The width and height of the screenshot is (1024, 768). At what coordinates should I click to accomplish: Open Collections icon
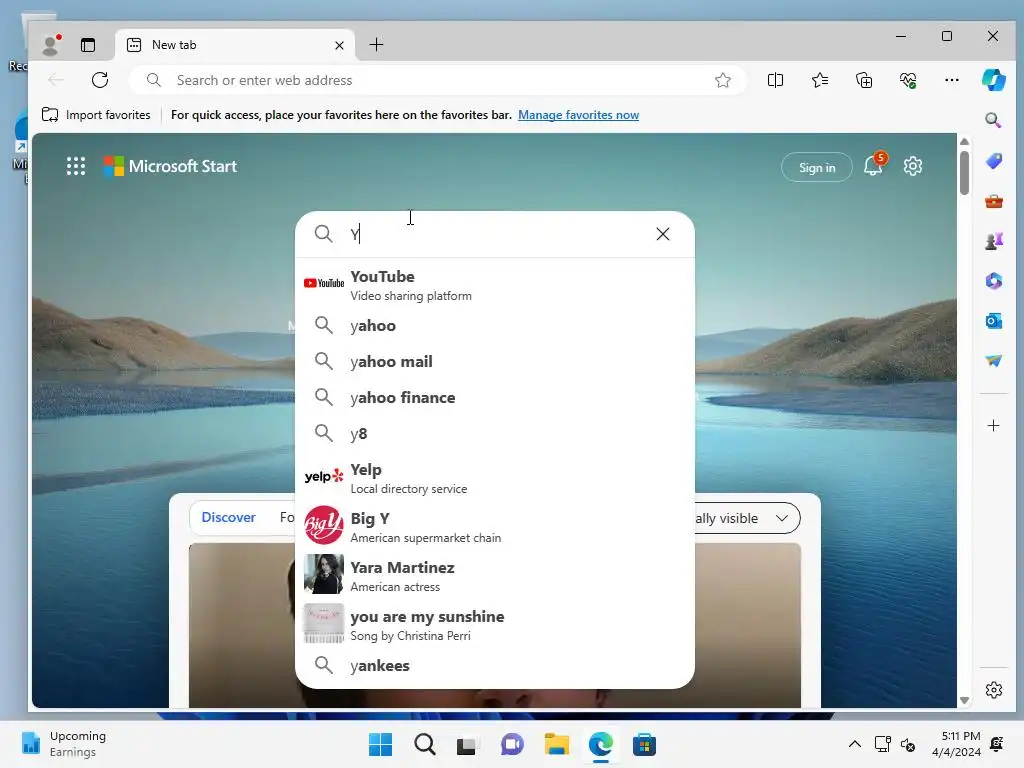tap(863, 80)
